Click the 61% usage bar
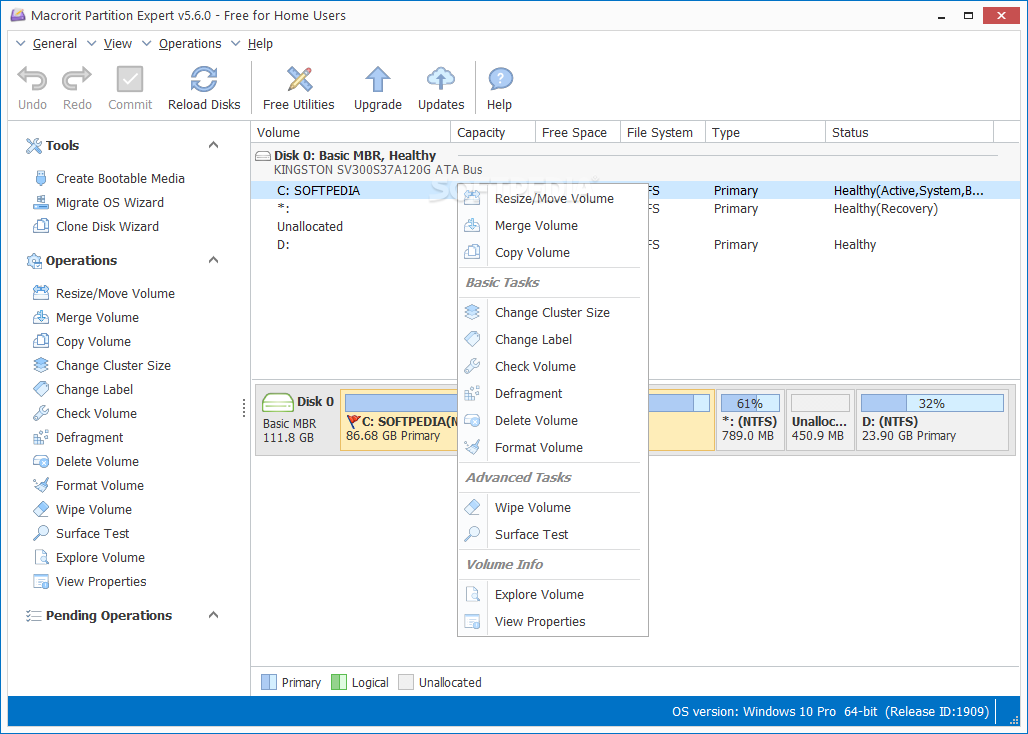This screenshot has width=1028, height=734. click(750, 403)
